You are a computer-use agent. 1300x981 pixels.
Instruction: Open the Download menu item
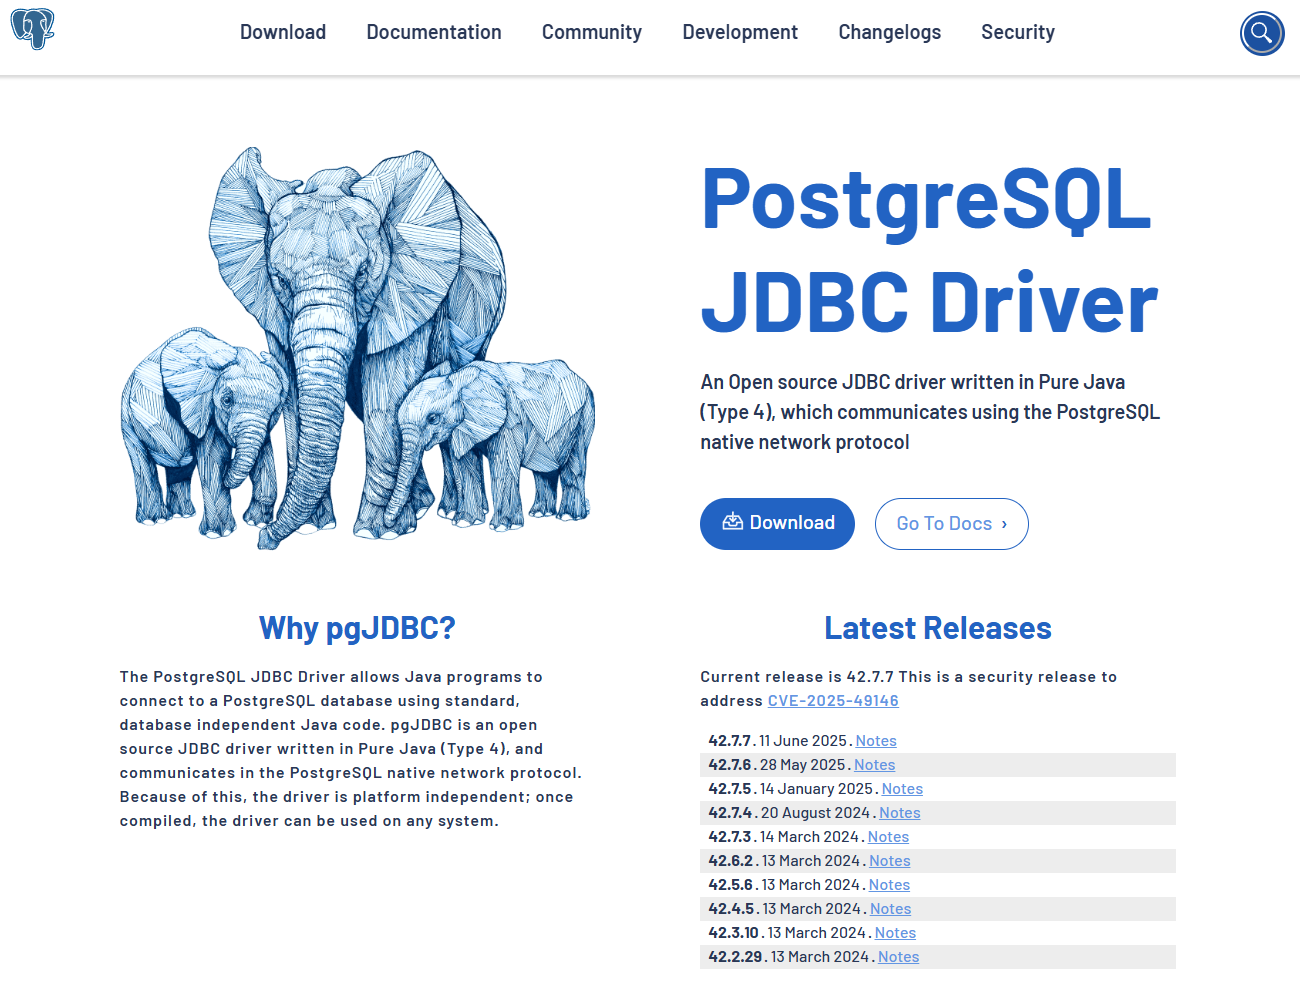pyautogui.click(x=283, y=32)
